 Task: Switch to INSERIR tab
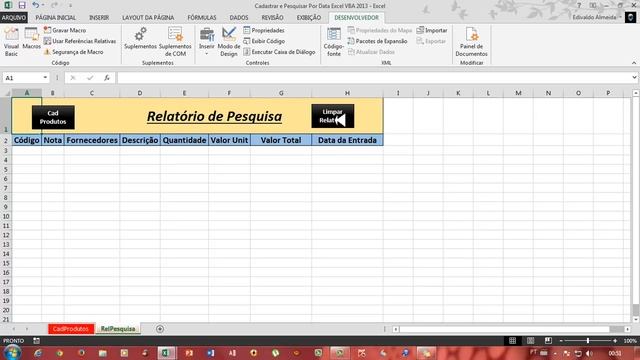[x=99, y=18]
